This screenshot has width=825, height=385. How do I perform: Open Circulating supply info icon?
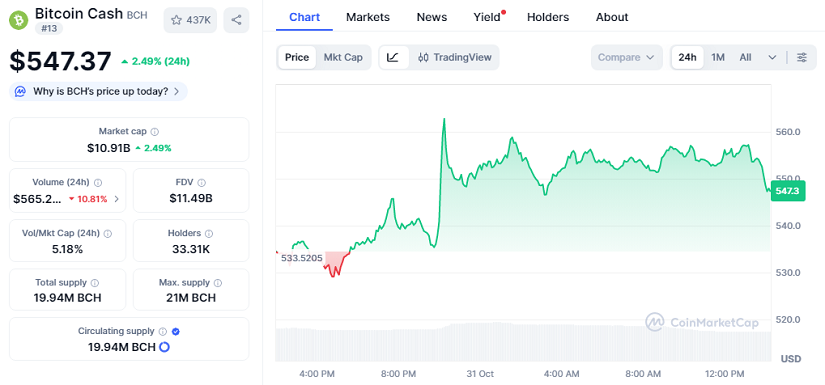pos(163,332)
